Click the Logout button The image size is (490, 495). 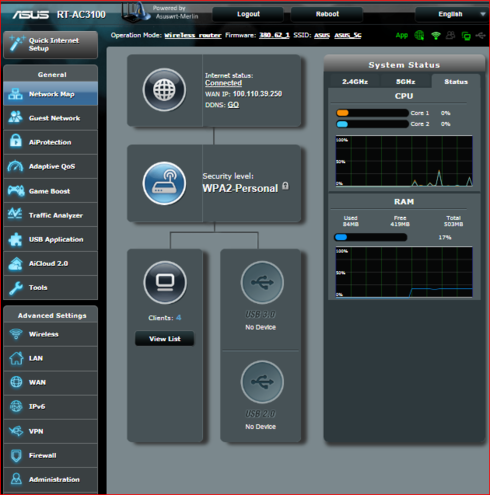[248, 14]
